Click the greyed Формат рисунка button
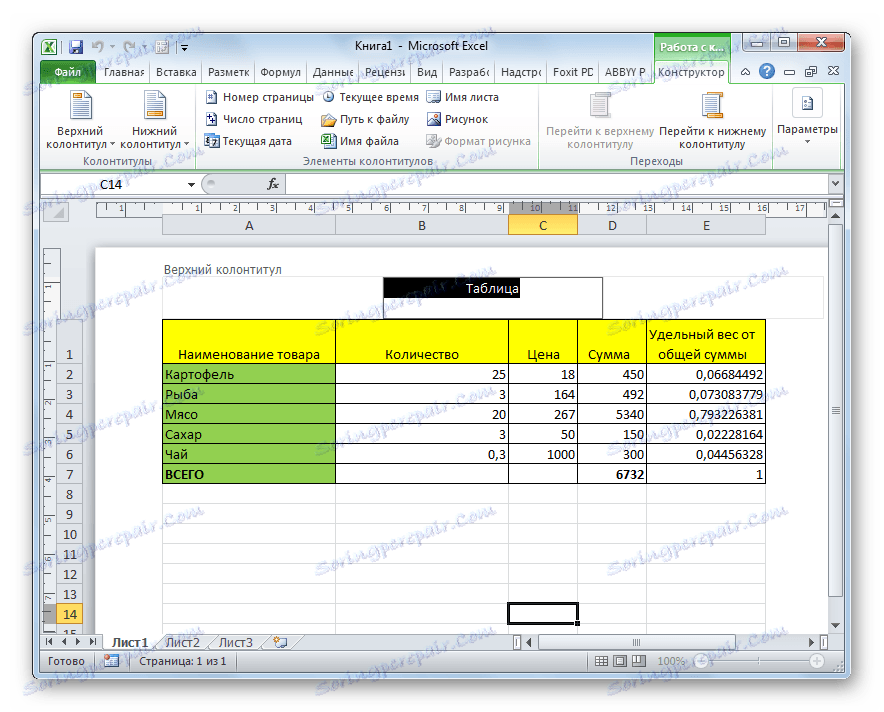The height and width of the screenshot is (712, 884). [479, 141]
